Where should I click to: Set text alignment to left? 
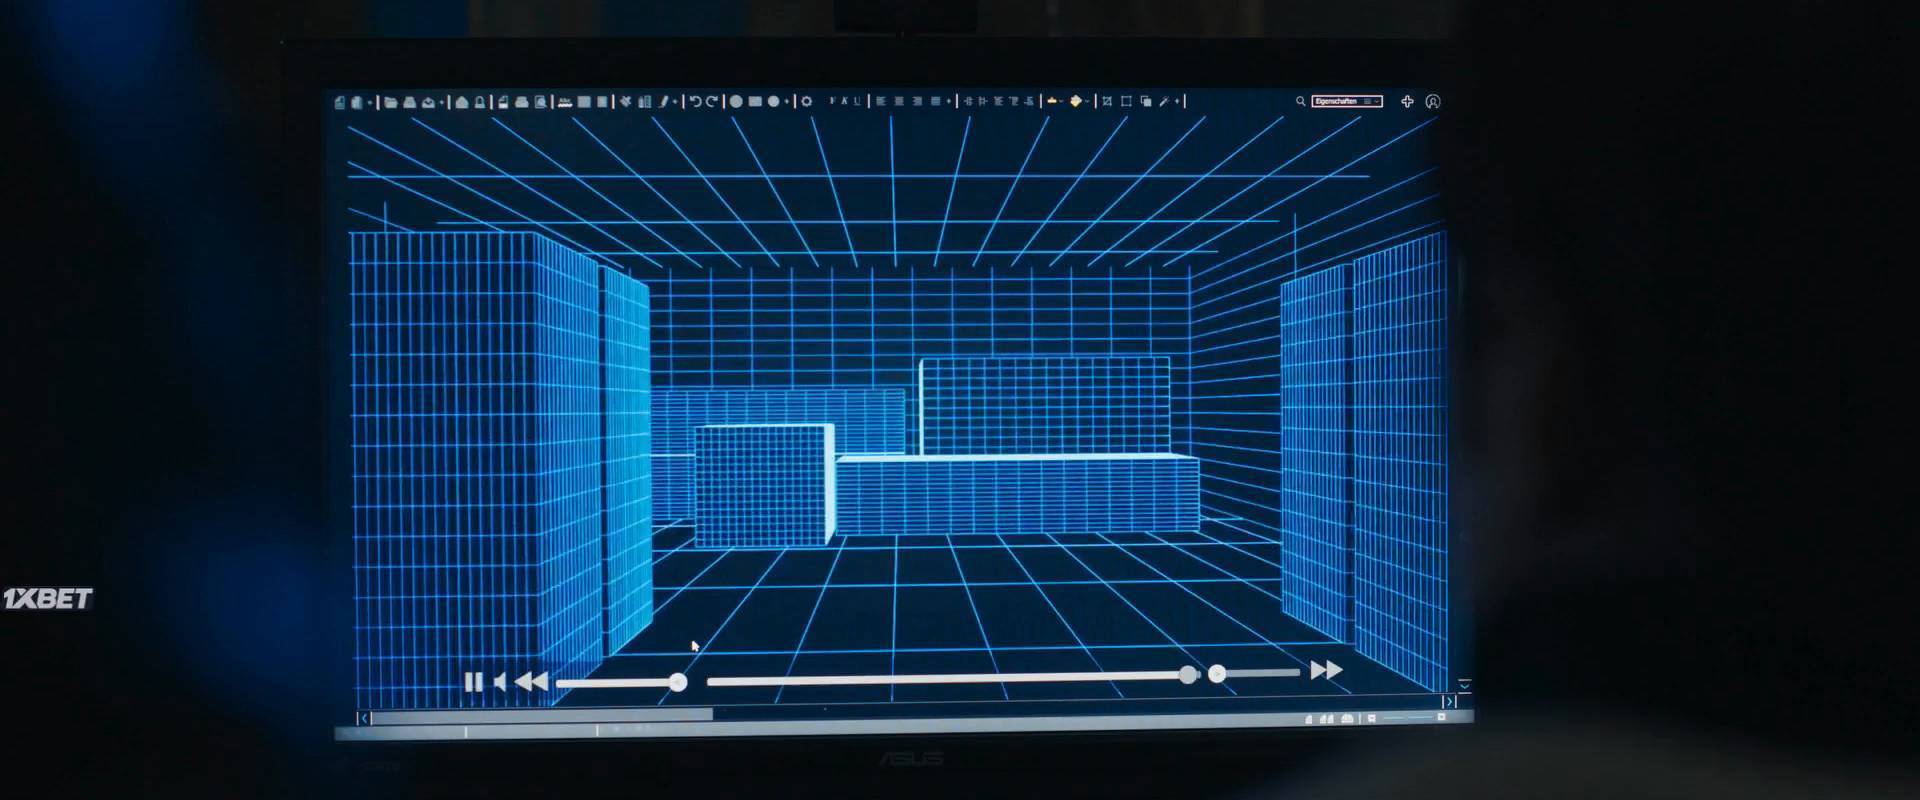[881, 101]
